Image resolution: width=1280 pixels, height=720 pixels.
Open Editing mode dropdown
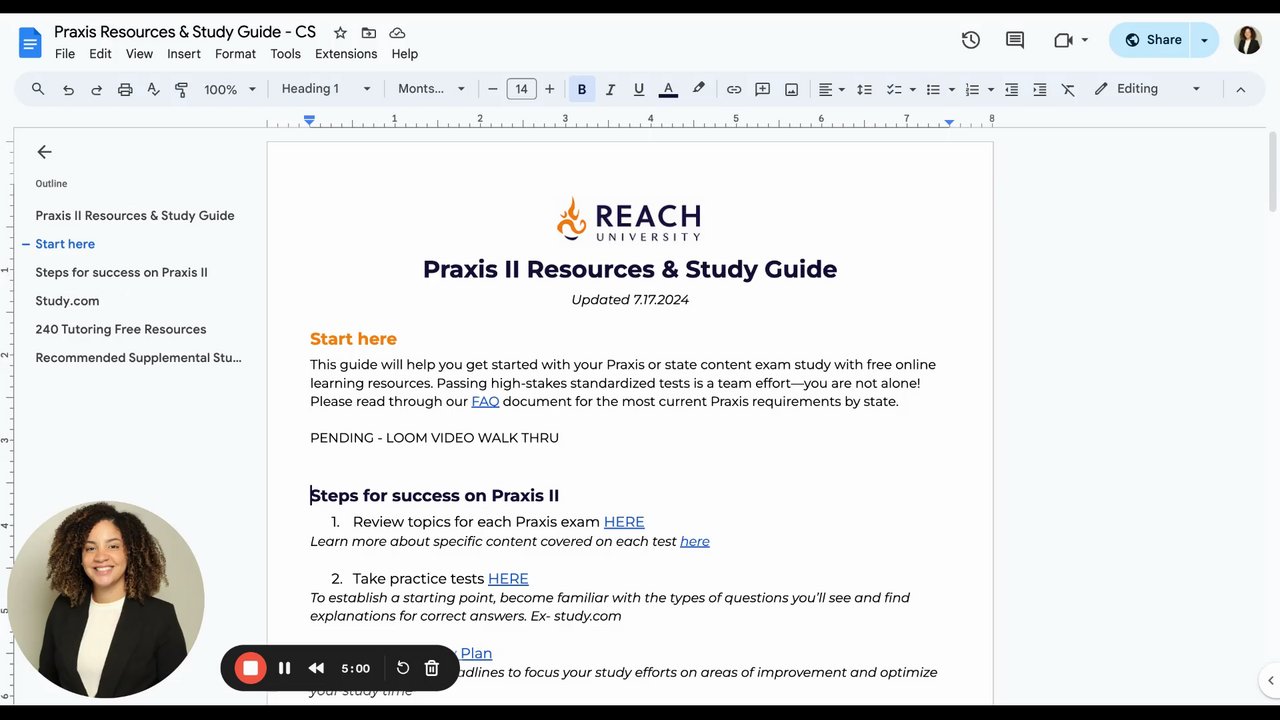click(x=1148, y=89)
